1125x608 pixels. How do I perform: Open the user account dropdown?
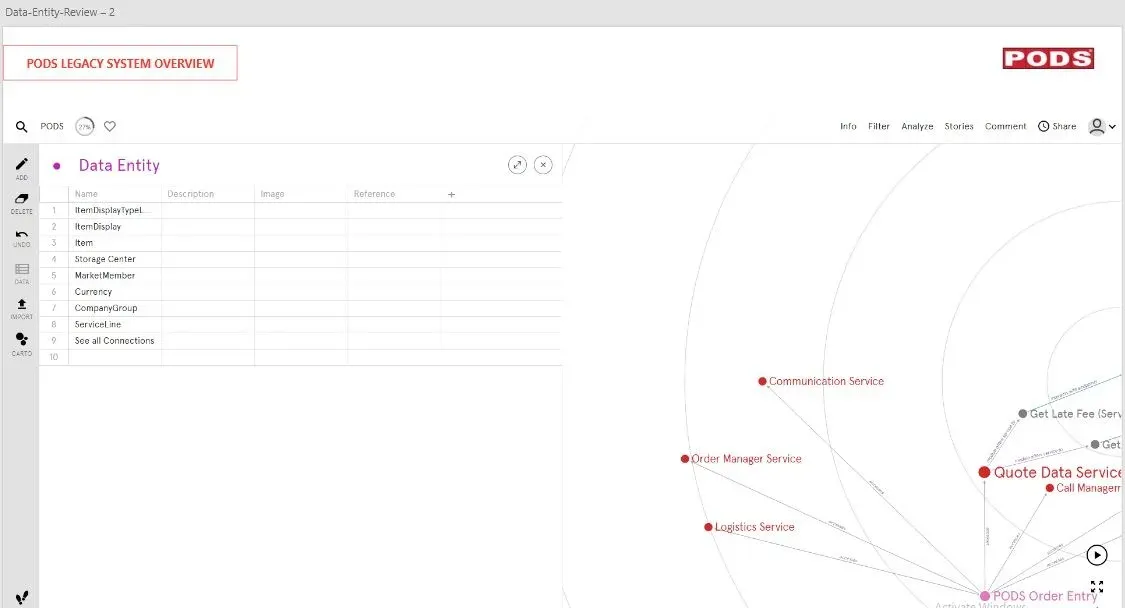click(1102, 127)
